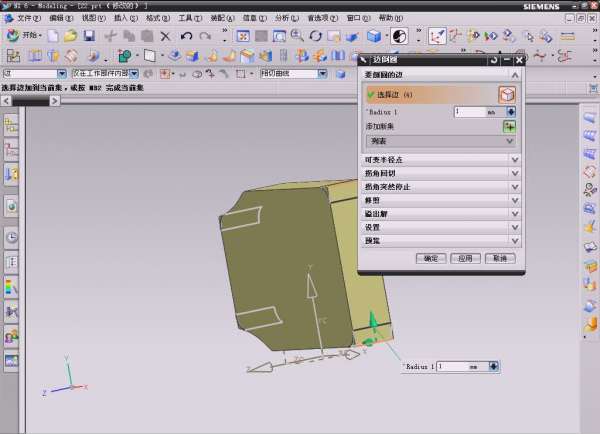The width and height of the screenshot is (600, 434).
Task: Click the 确定 OK button
Action: [x=431, y=258]
